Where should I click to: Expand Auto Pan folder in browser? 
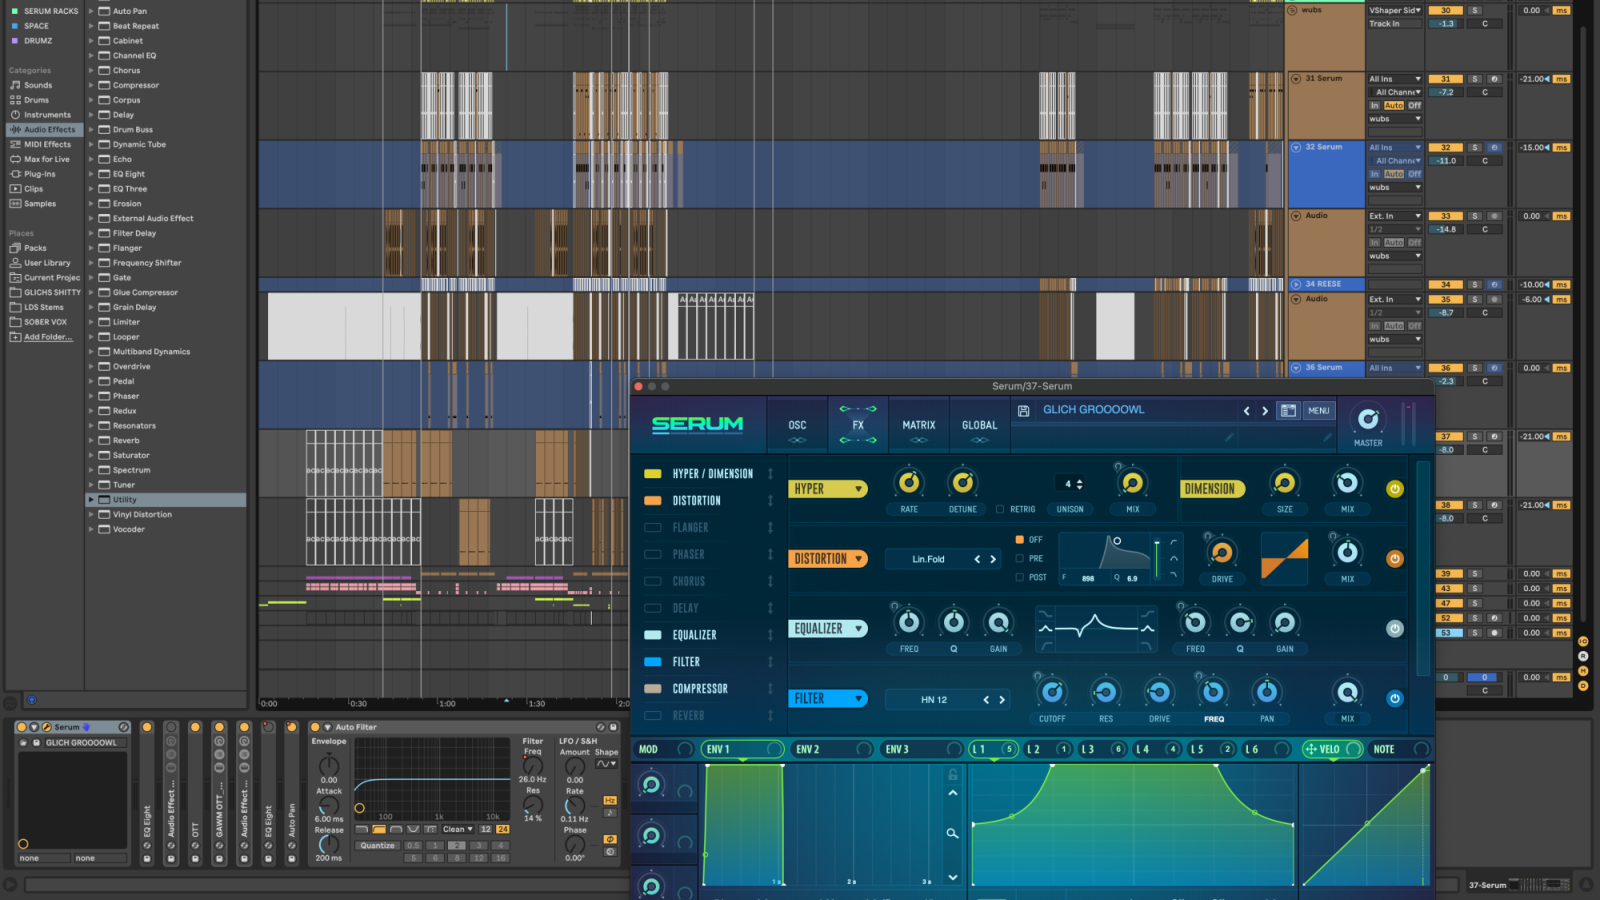point(92,12)
